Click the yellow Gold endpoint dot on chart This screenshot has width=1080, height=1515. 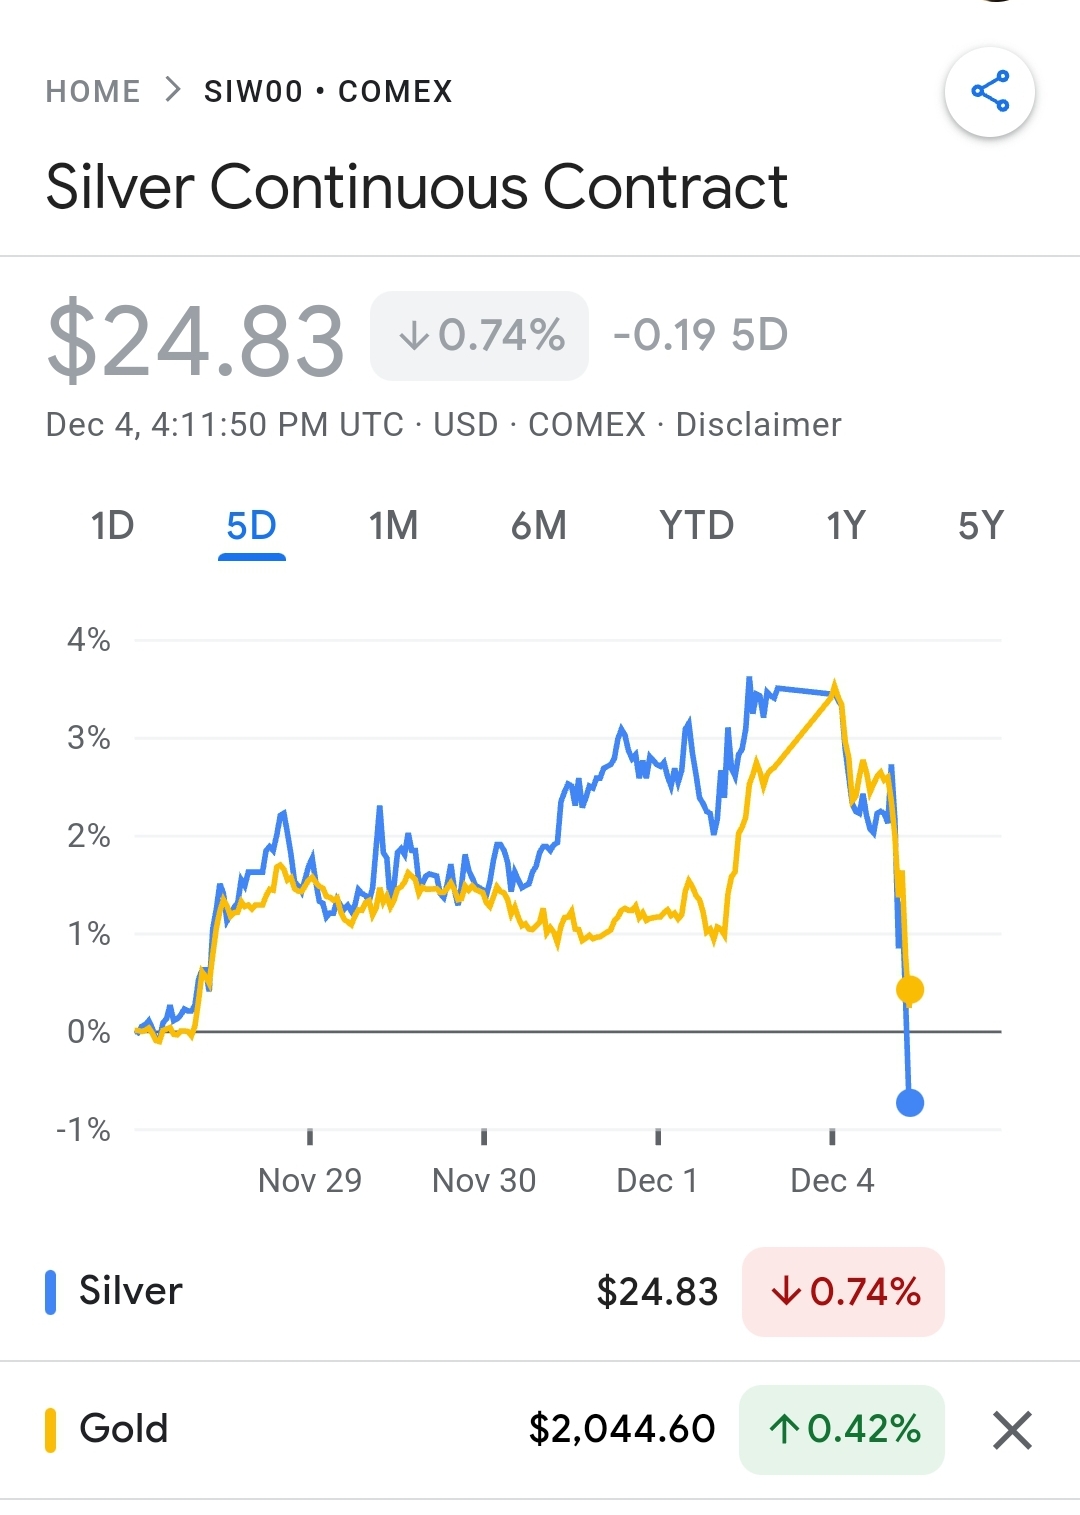click(x=910, y=990)
